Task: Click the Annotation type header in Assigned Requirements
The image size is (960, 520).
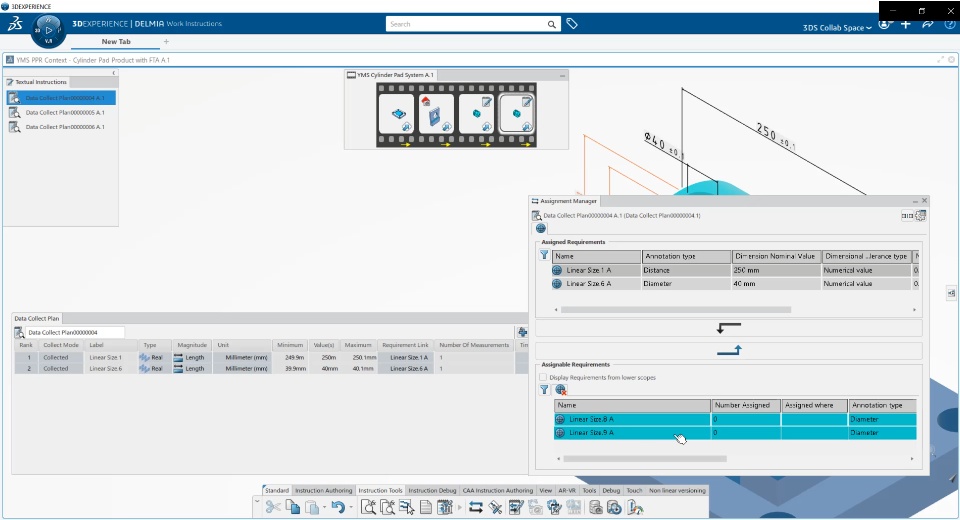Action: (x=686, y=256)
